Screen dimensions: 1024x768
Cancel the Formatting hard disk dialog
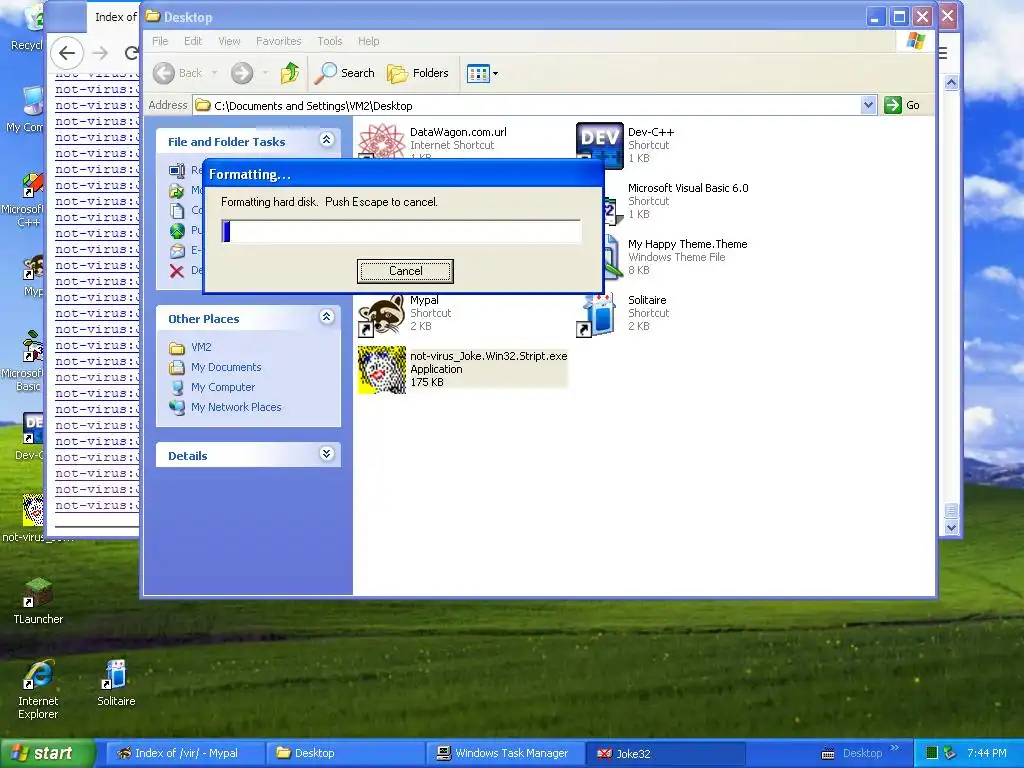[x=405, y=271]
